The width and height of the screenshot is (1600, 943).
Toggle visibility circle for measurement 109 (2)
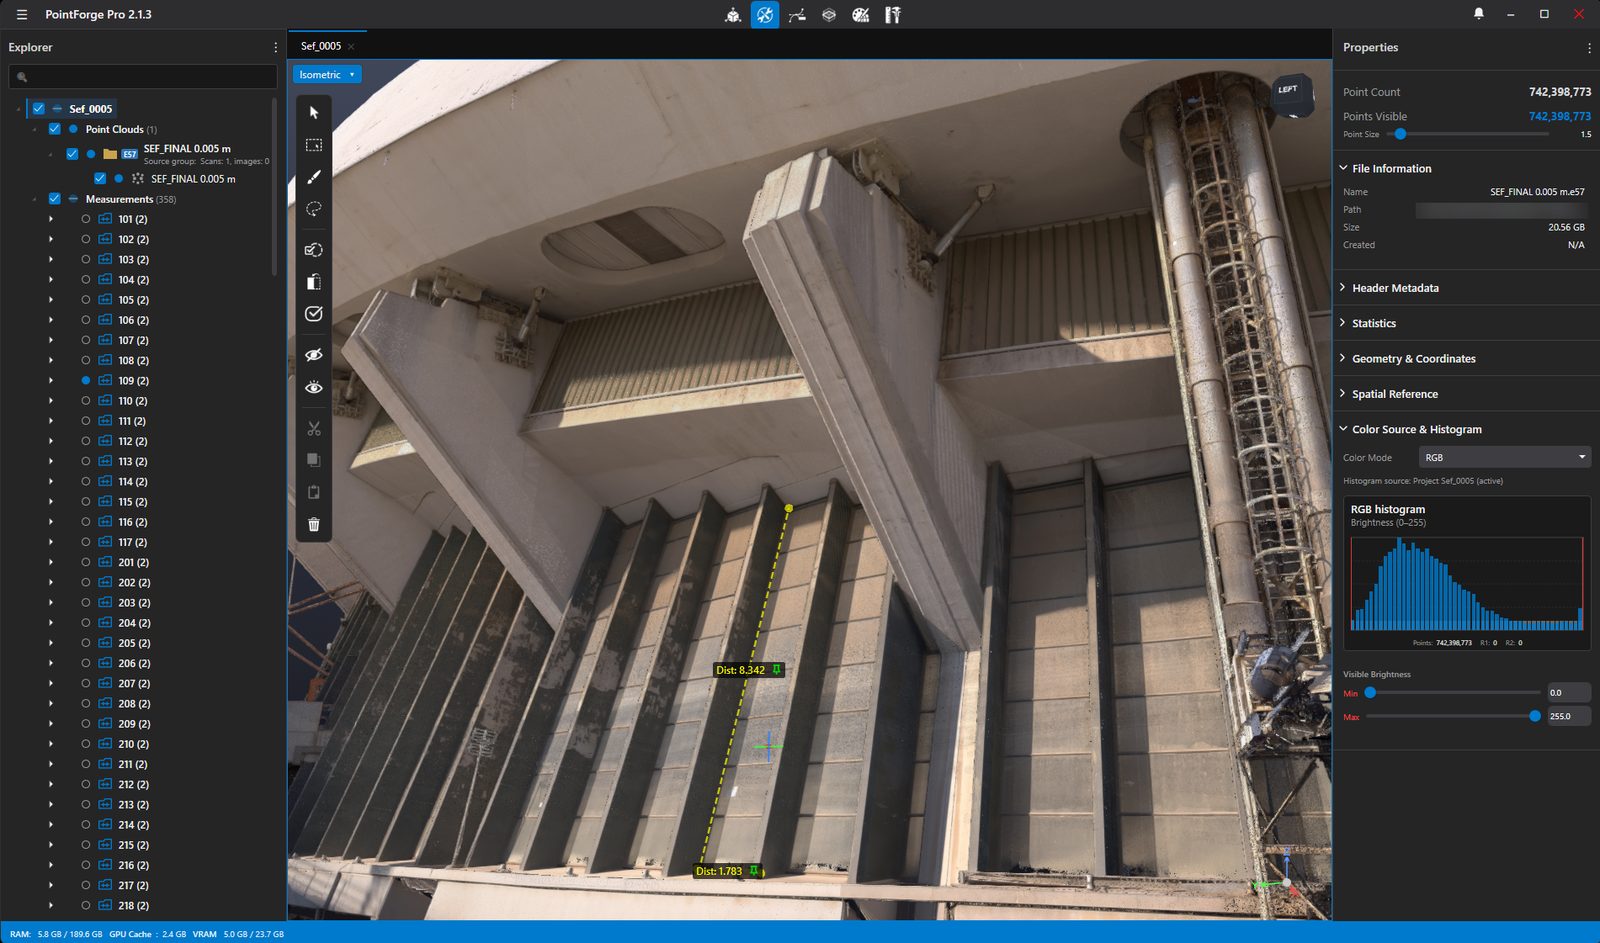[x=86, y=381]
